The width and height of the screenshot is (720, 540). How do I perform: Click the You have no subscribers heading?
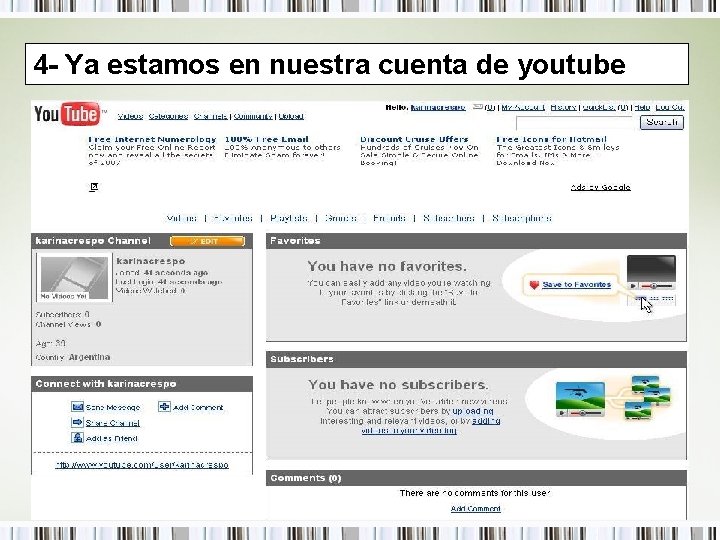pos(398,384)
